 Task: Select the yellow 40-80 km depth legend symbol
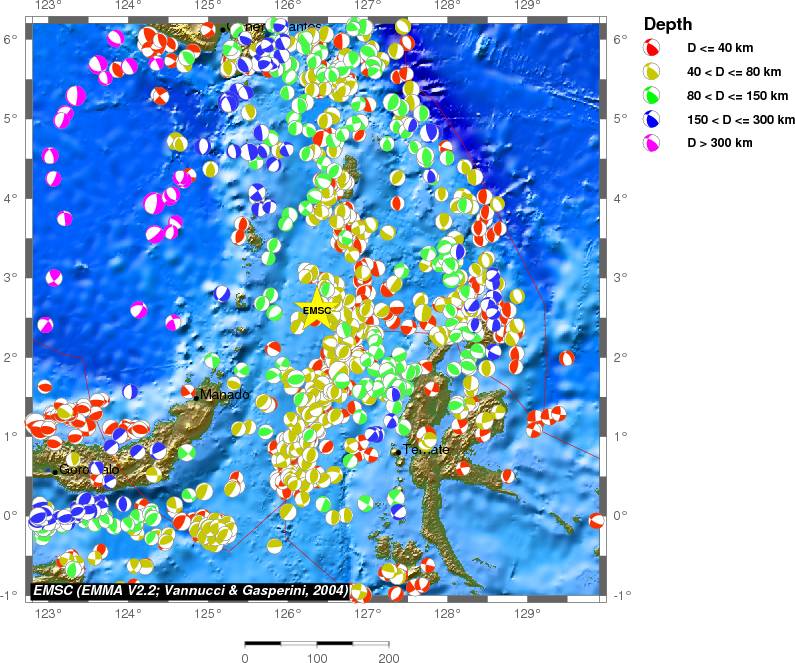(x=651, y=73)
